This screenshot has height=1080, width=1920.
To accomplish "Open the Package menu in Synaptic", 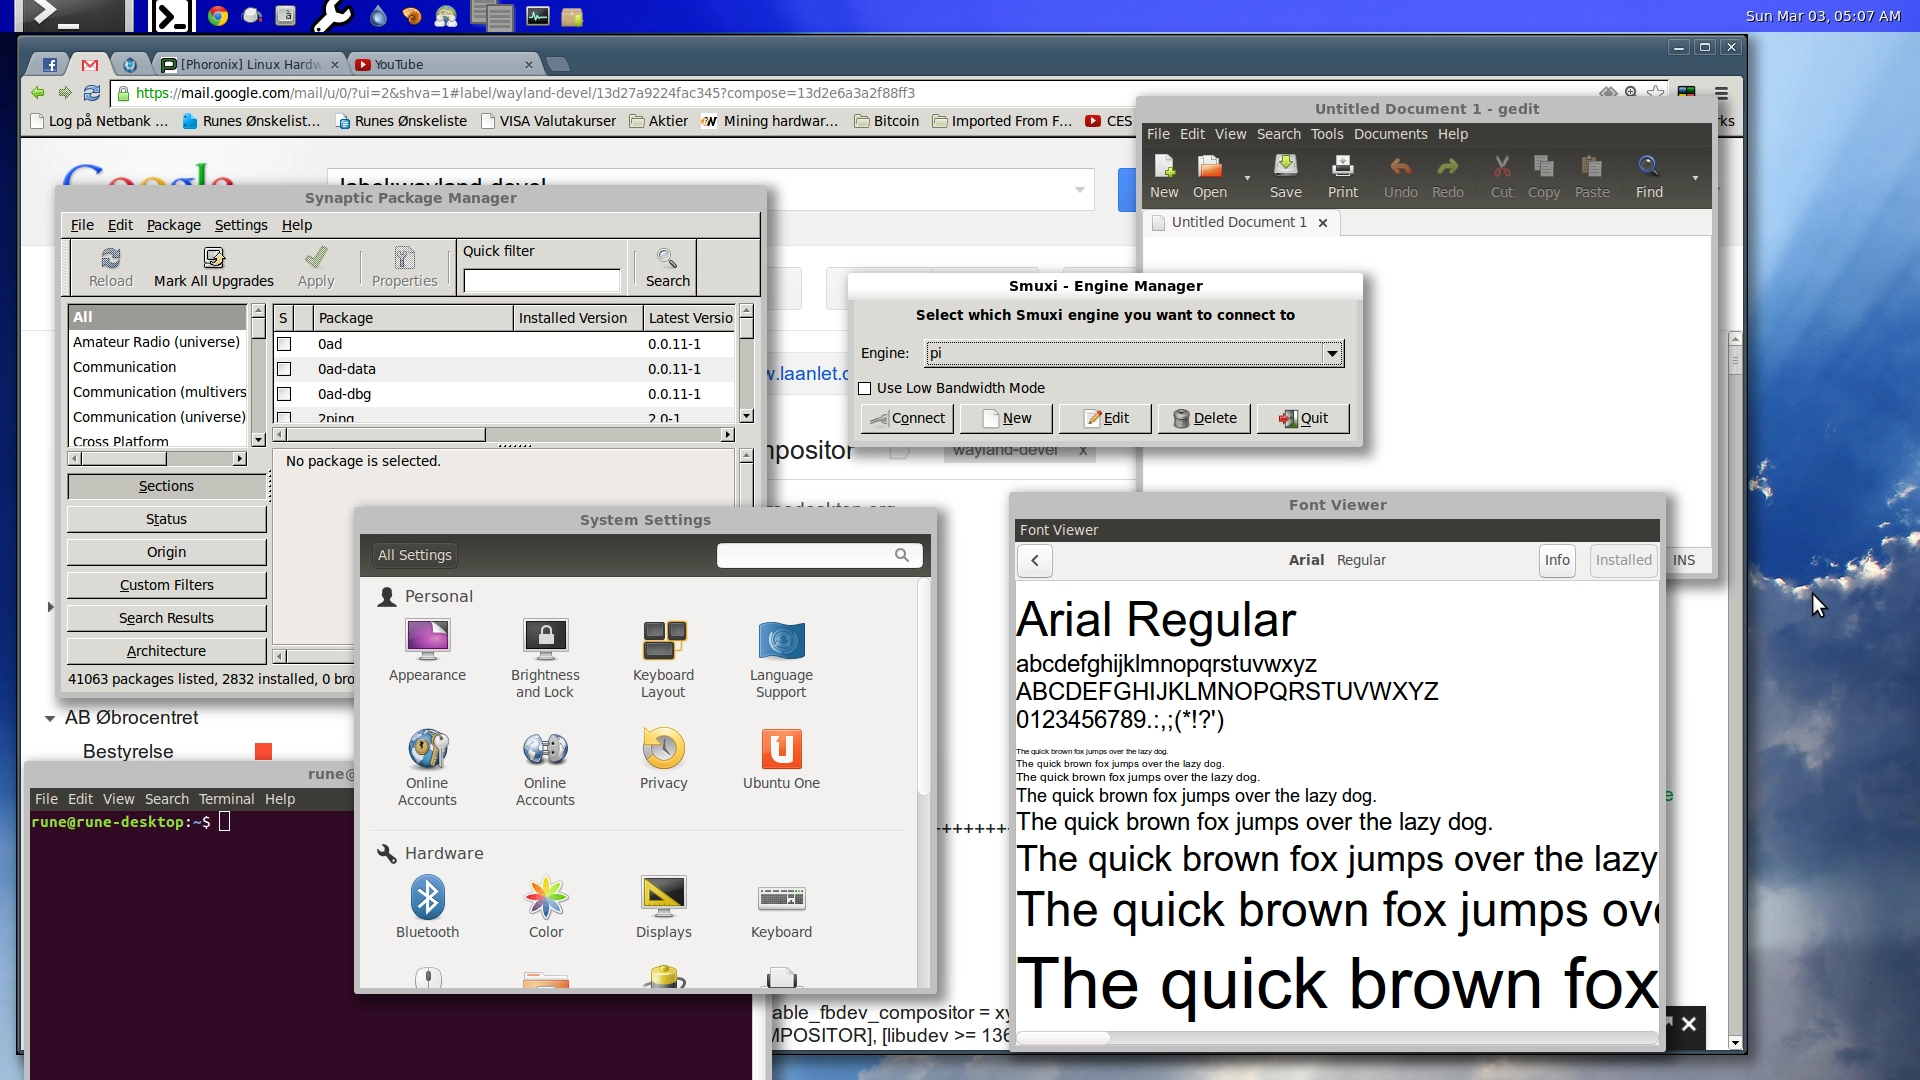I will 173,225.
